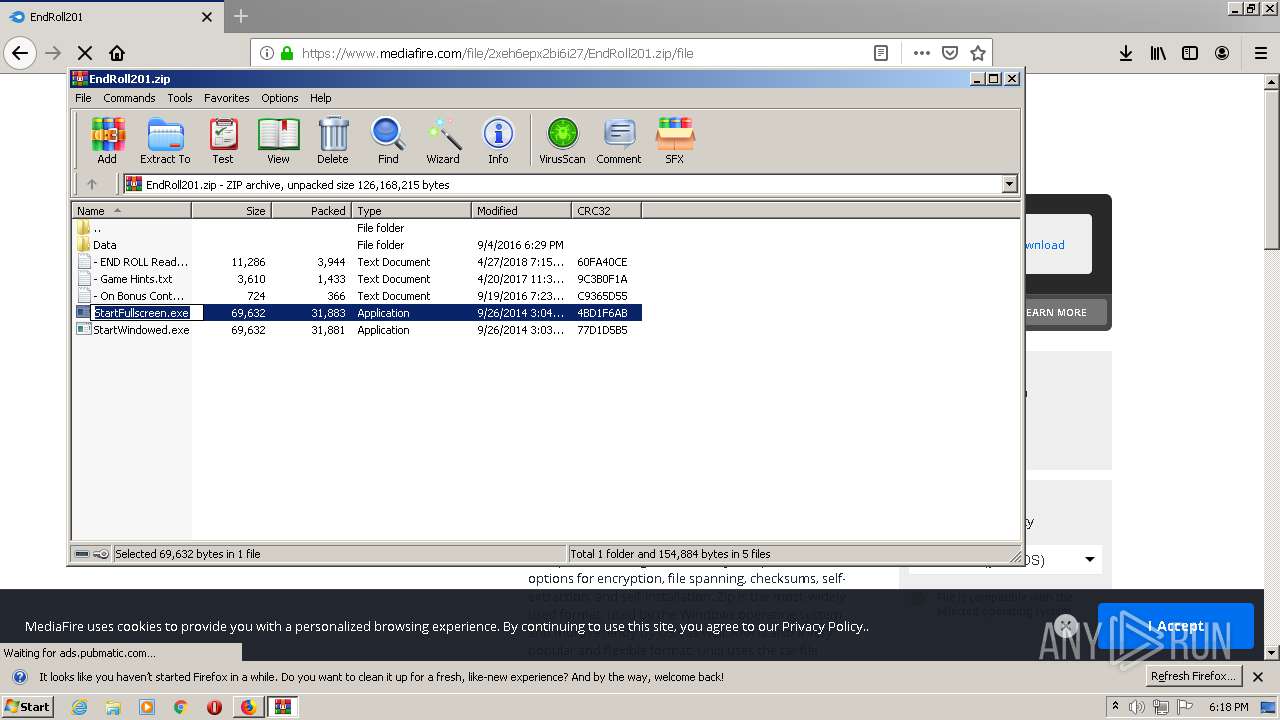
Task: Open the Tools menu
Action: (x=180, y=98)
